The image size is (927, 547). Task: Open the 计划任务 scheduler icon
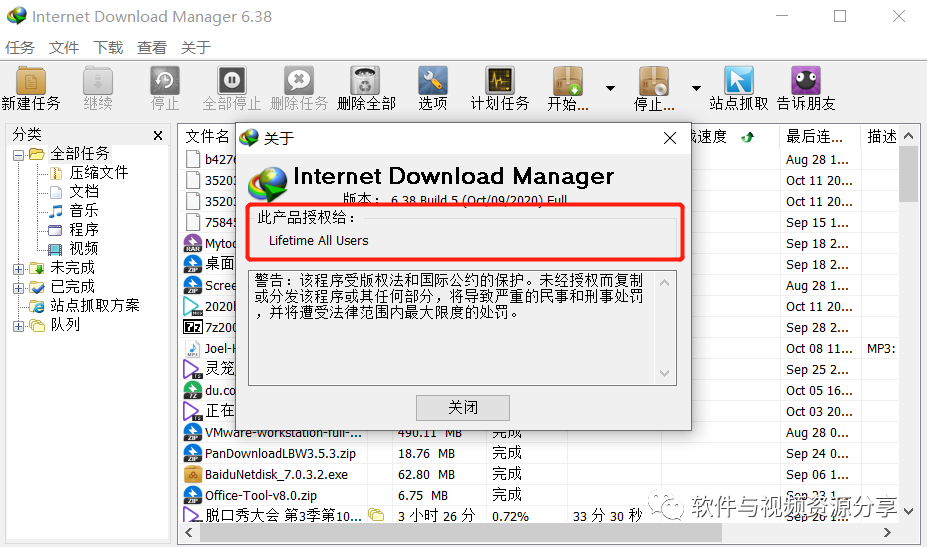(x=500, y=82)
